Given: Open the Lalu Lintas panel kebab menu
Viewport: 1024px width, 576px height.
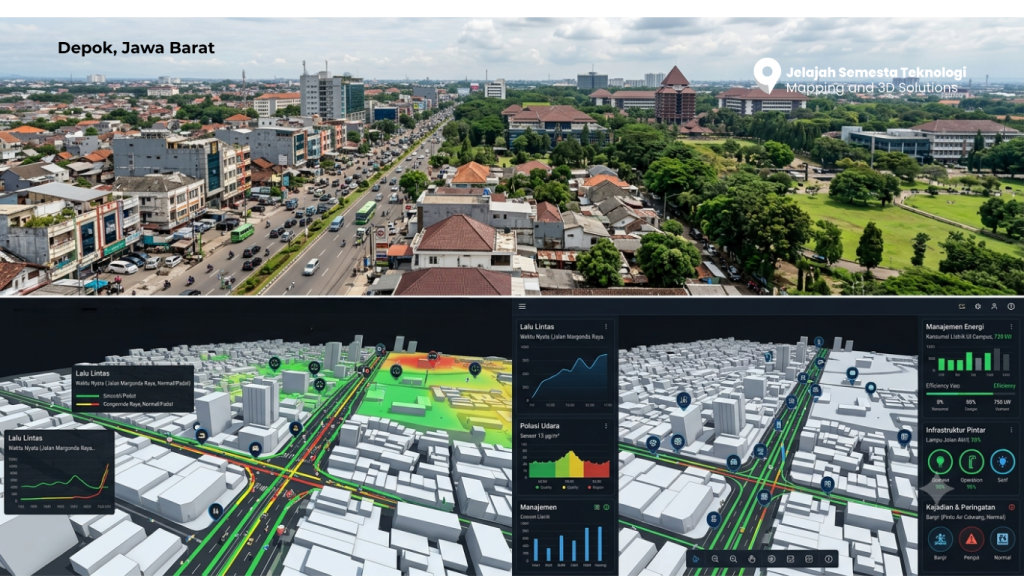Looking at the screenshot, I should click(606, 327).
